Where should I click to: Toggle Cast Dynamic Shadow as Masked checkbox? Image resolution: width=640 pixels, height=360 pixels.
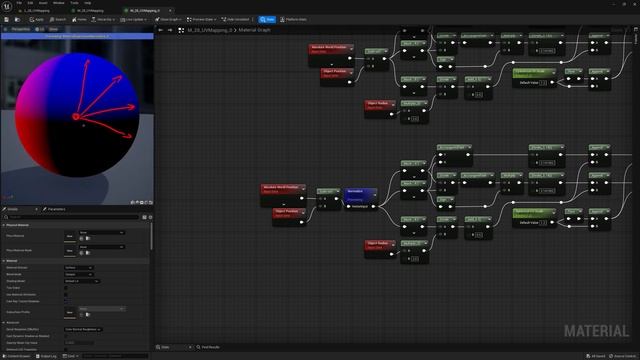click(x=66, y=336)
